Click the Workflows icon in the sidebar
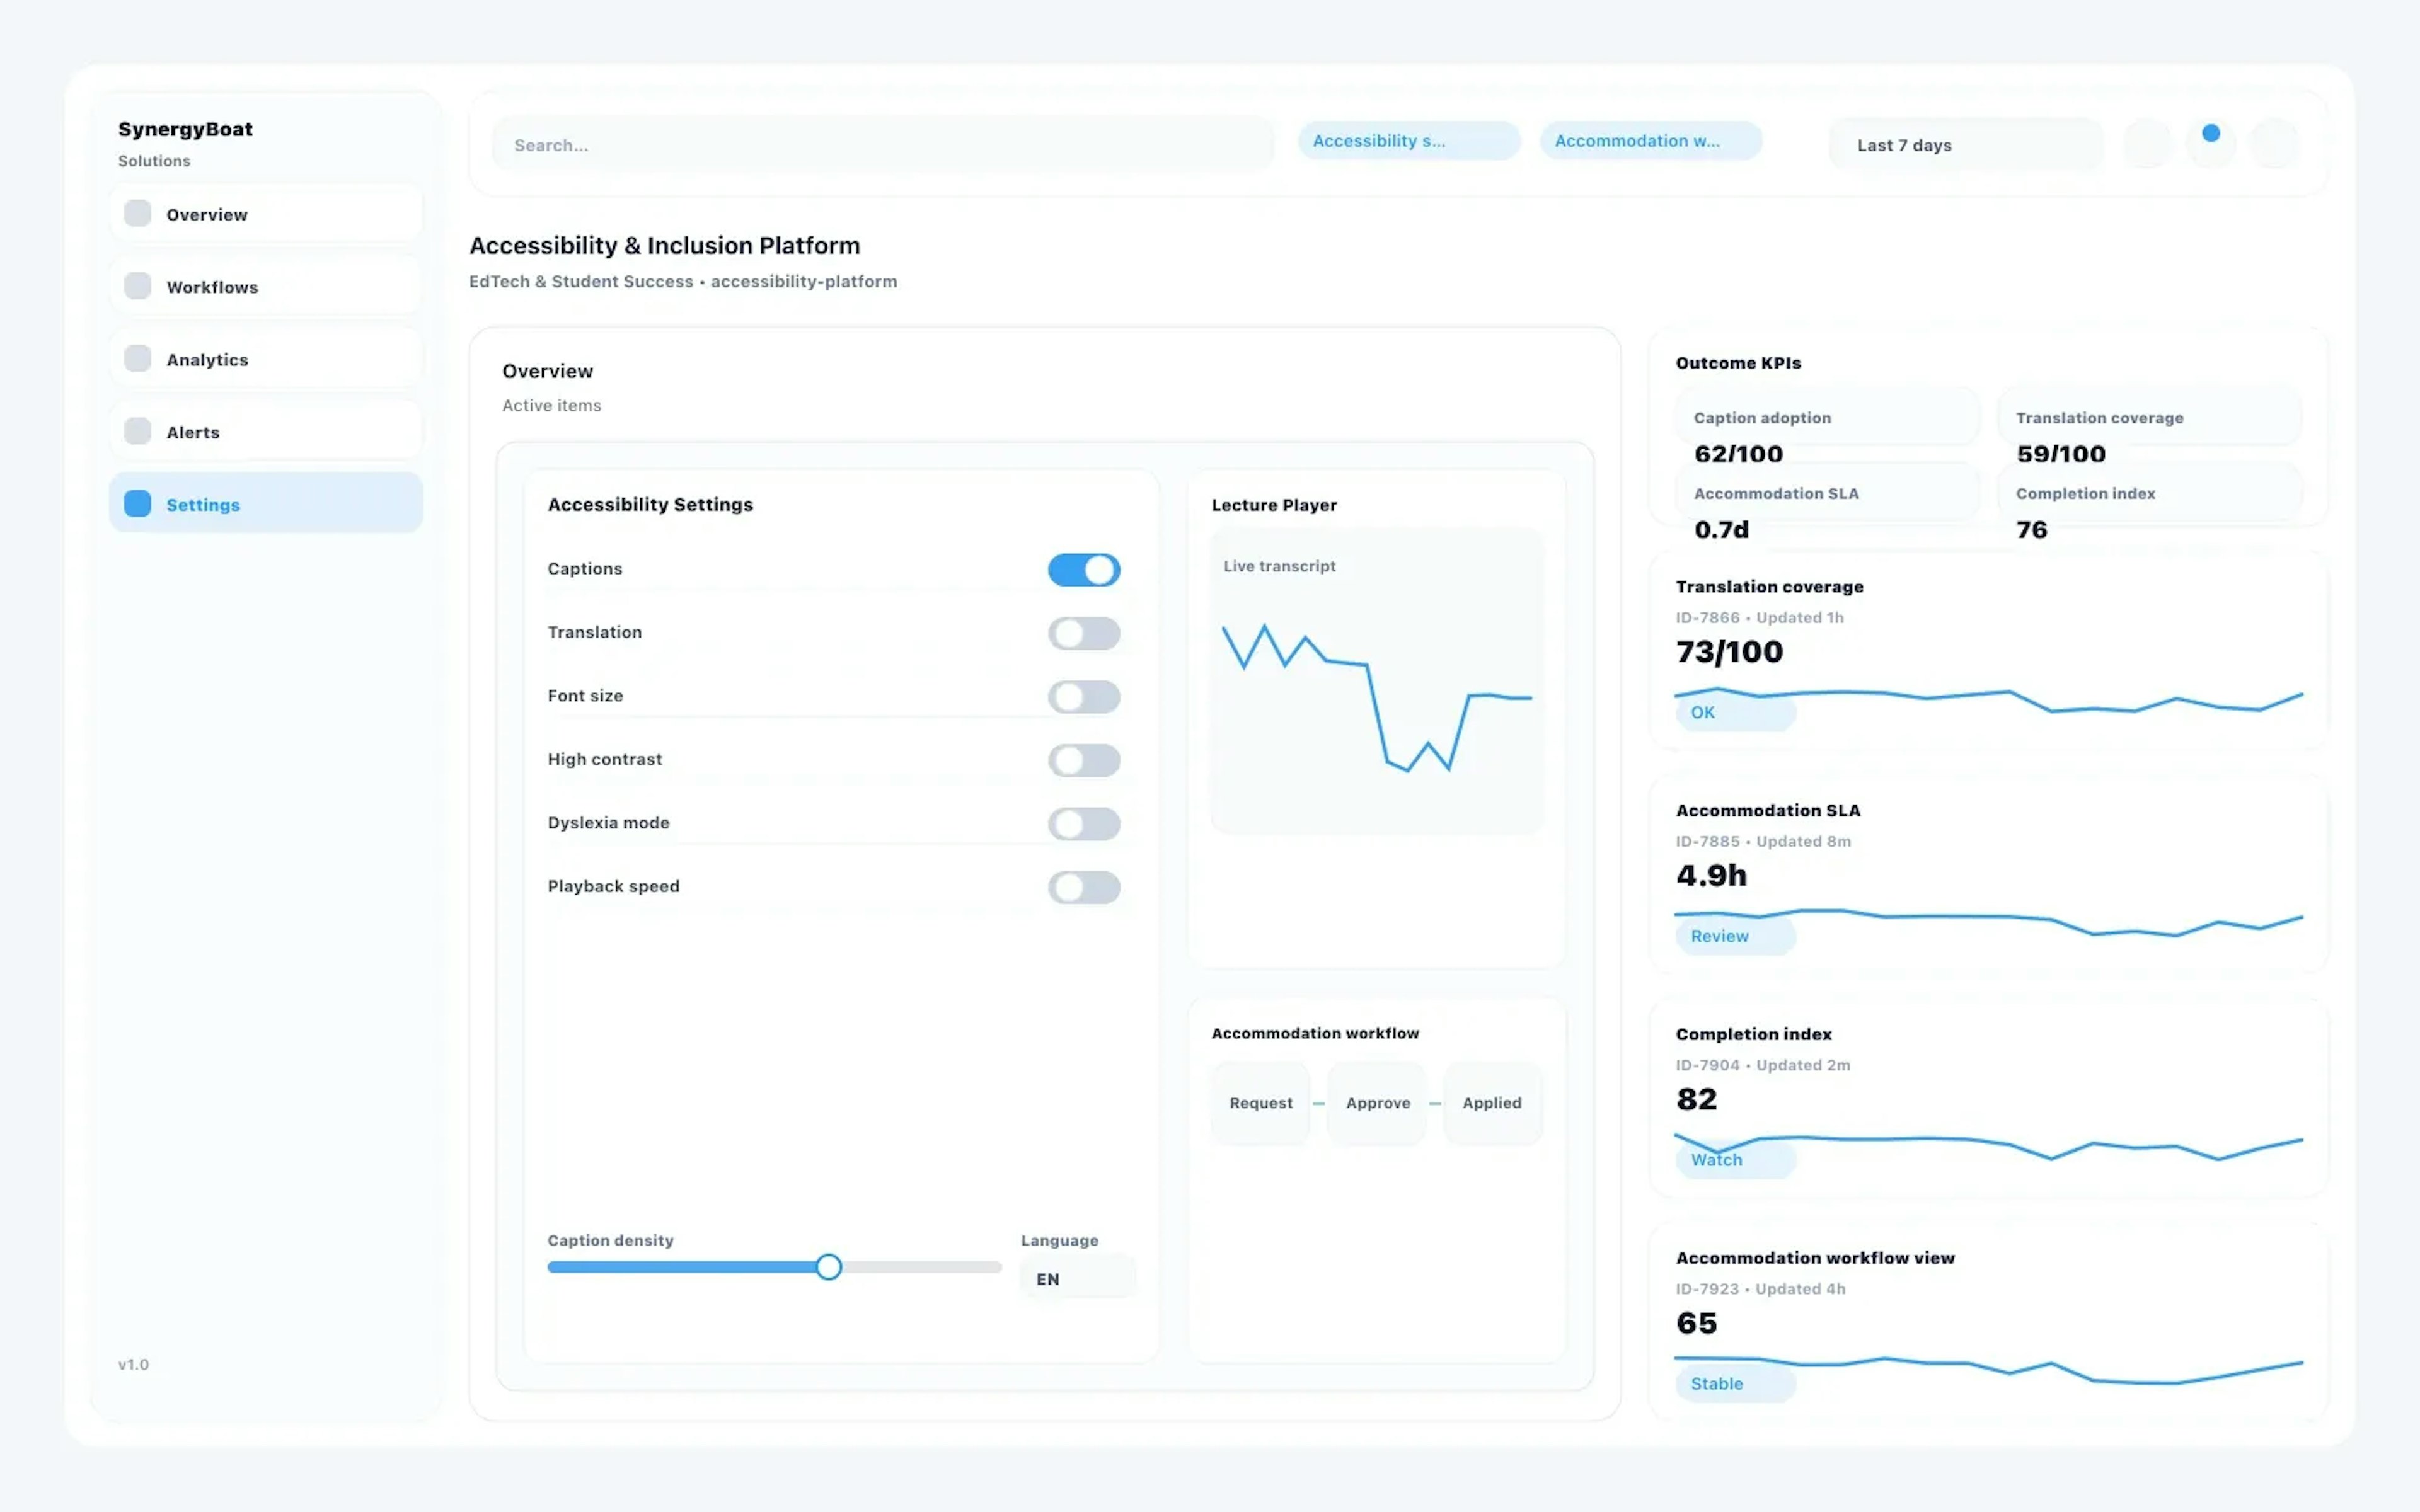Screen dimensions: 2420x1512 137,286
